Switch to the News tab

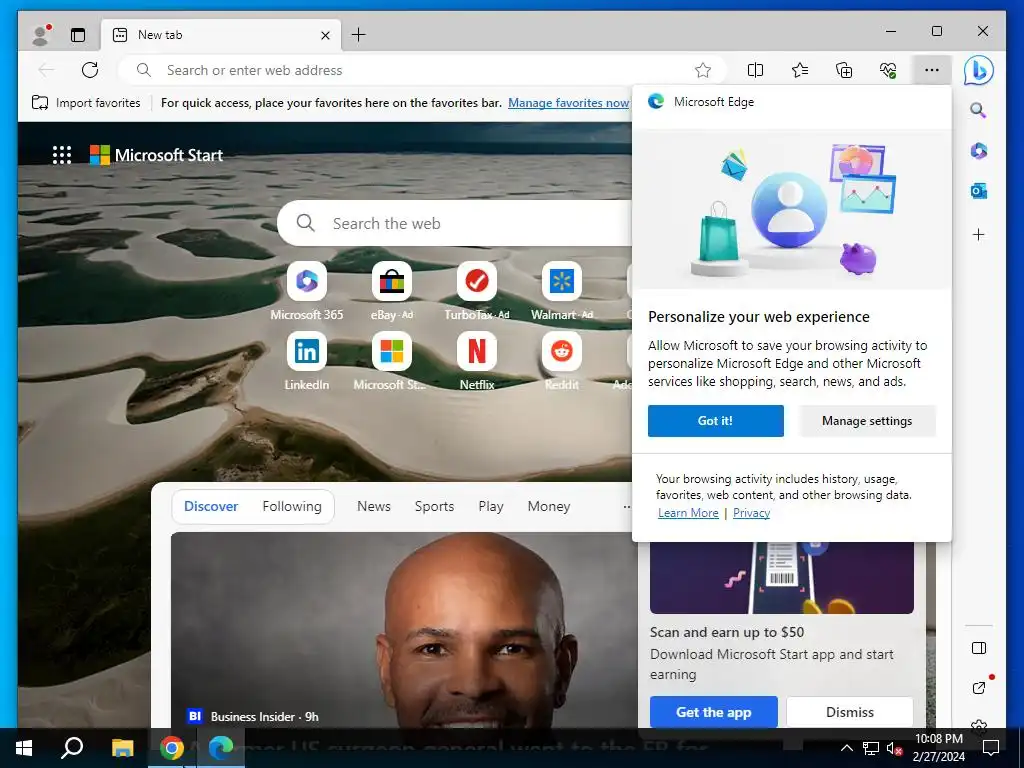(374, 506)
